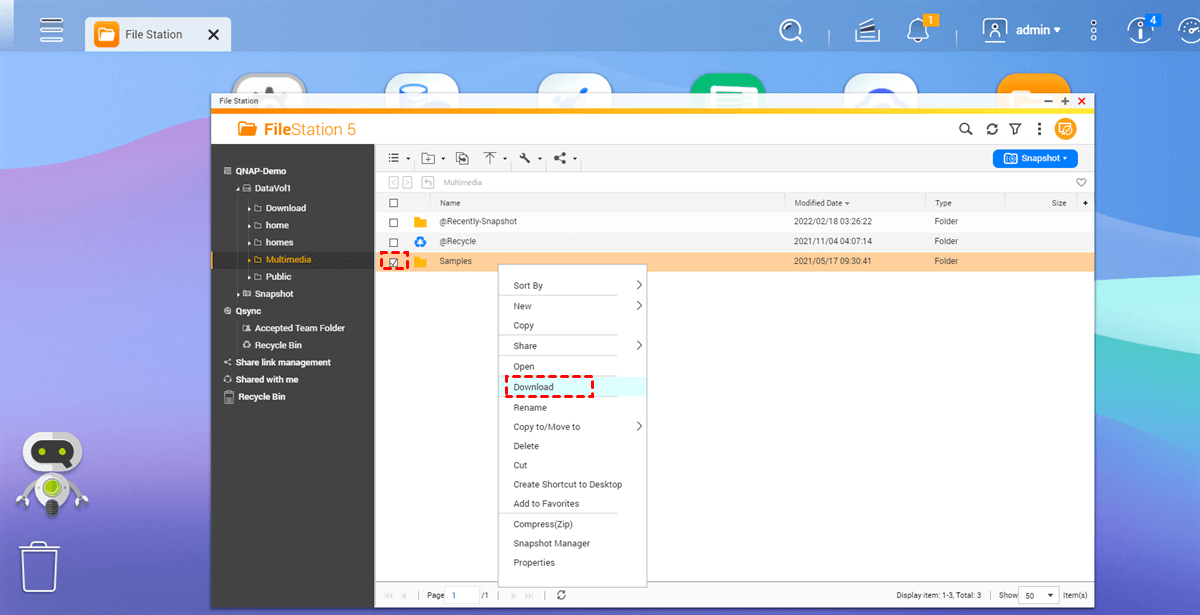Click the File Station search icon
The width and height of the screenshot is (1200, 615).
tap(965, 129)
